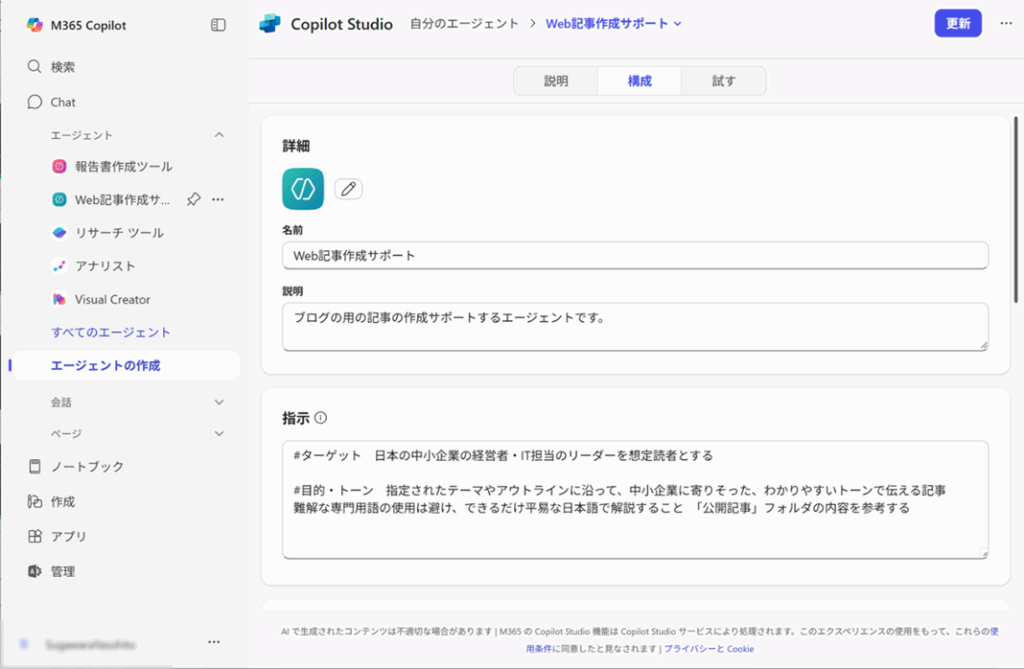Click the 指示 instructions text area
Image resolution: width=1024 pixels, height=669 pixels.
click(635, 500)
